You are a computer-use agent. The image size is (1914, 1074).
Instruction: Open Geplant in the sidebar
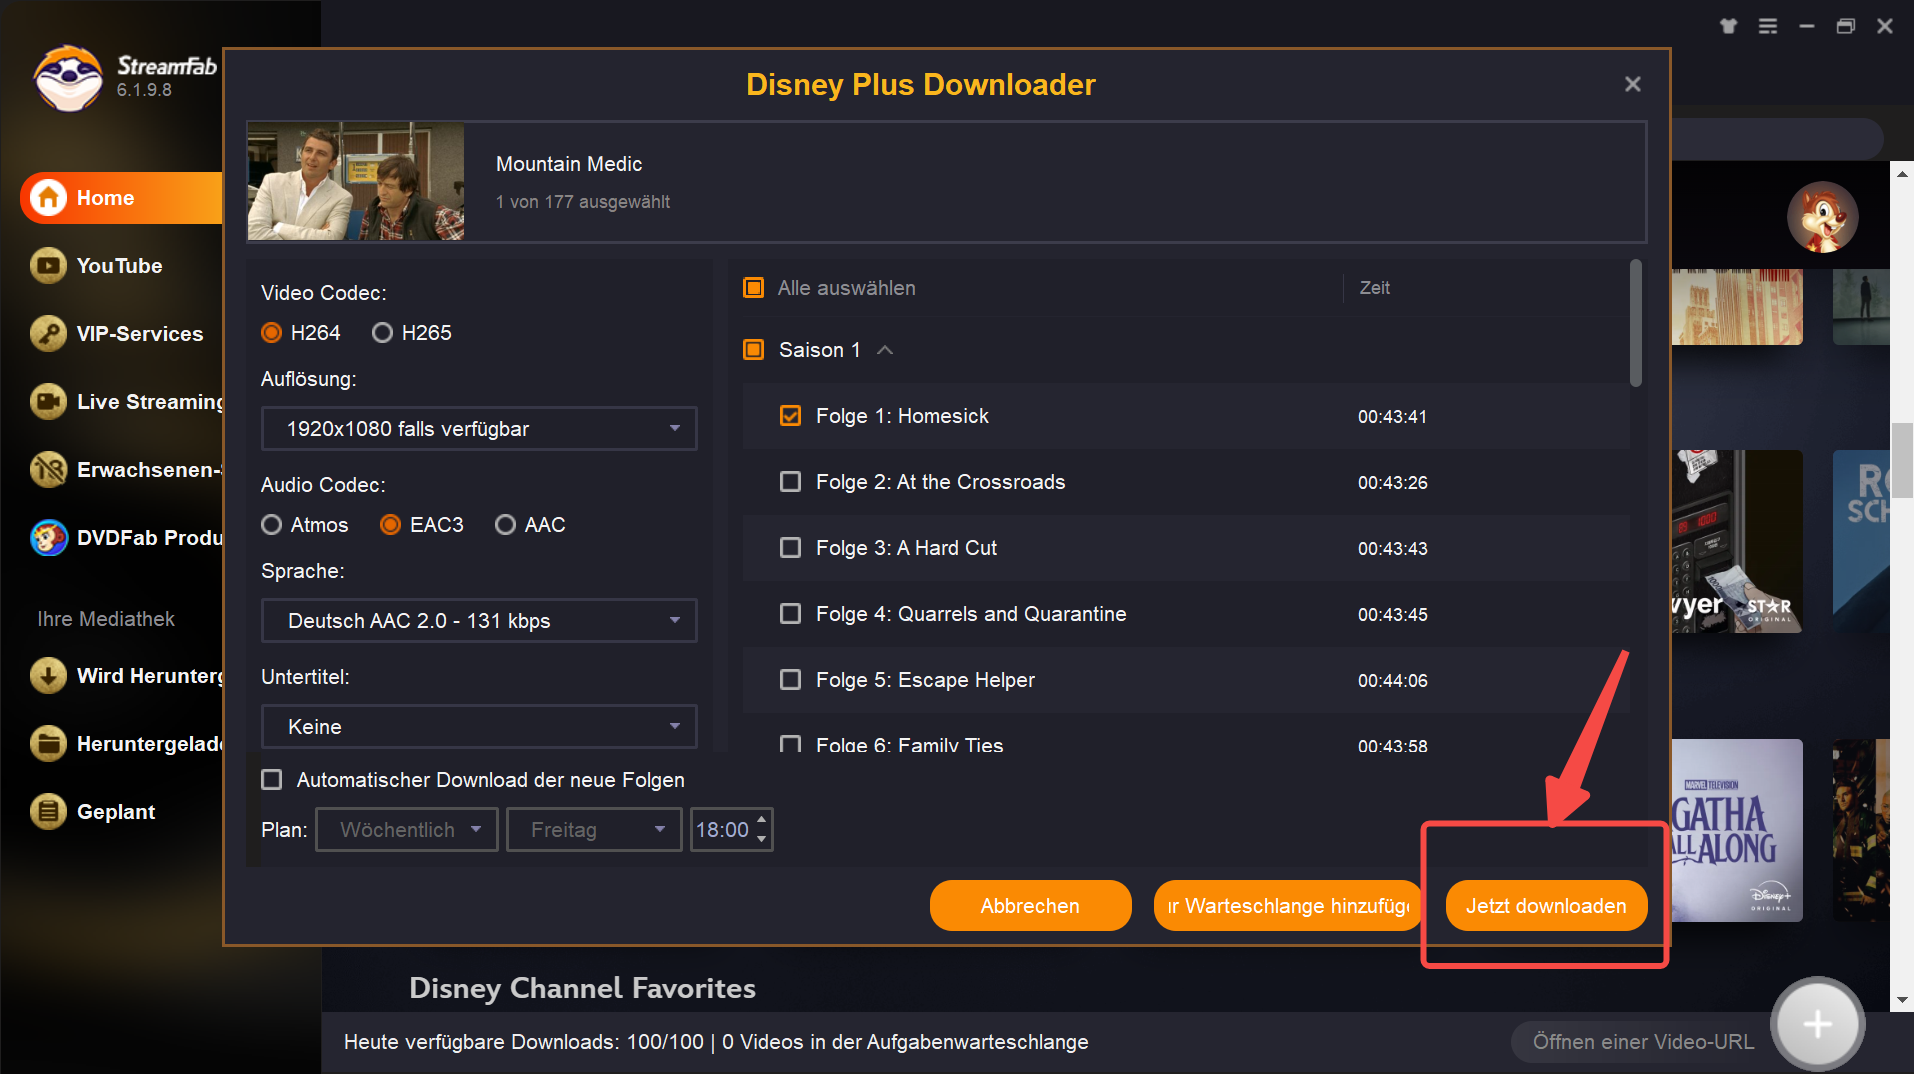click(116, 812)
